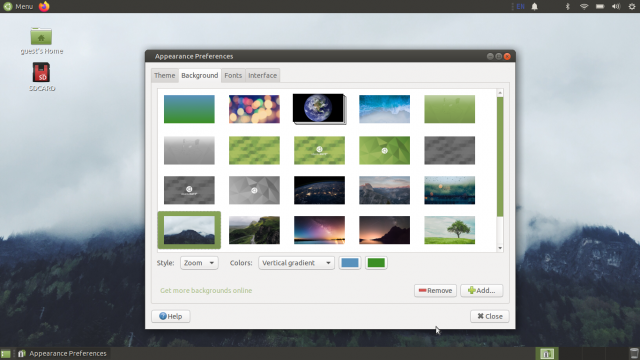Viewport: 640px width, 360px height.
Task: Open the session gear icon
Action: [x=632, y=6]
